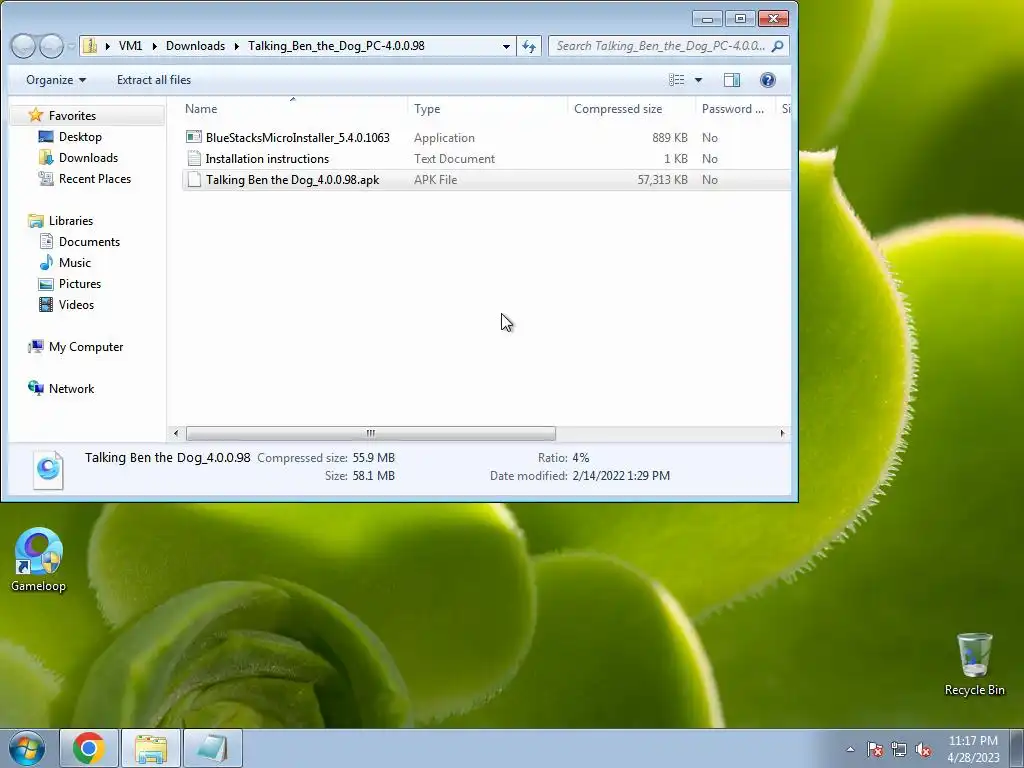Click the Password column header
Viewport: 1024px width, 768px height.
735,109
